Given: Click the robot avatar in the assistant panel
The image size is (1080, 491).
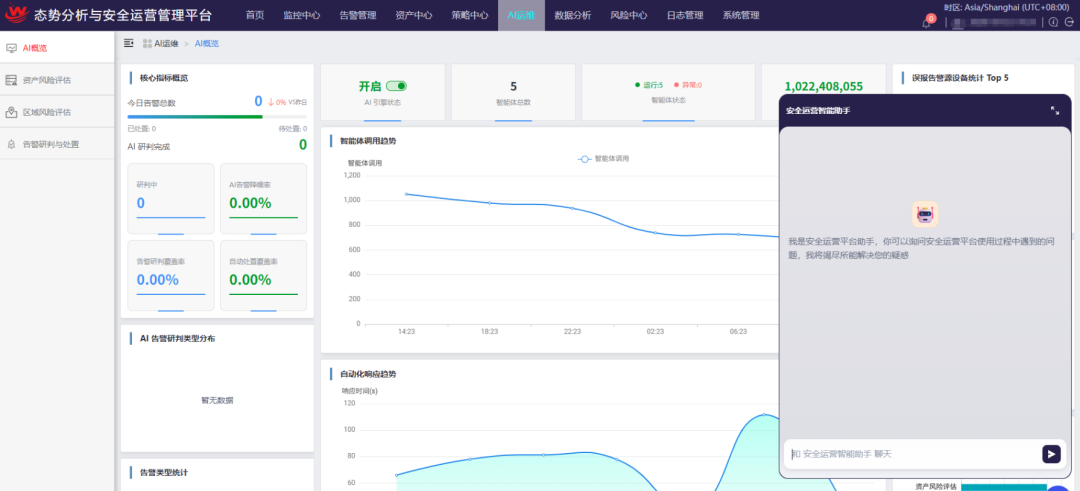Looking at the screenshot, I should point(925,215).
